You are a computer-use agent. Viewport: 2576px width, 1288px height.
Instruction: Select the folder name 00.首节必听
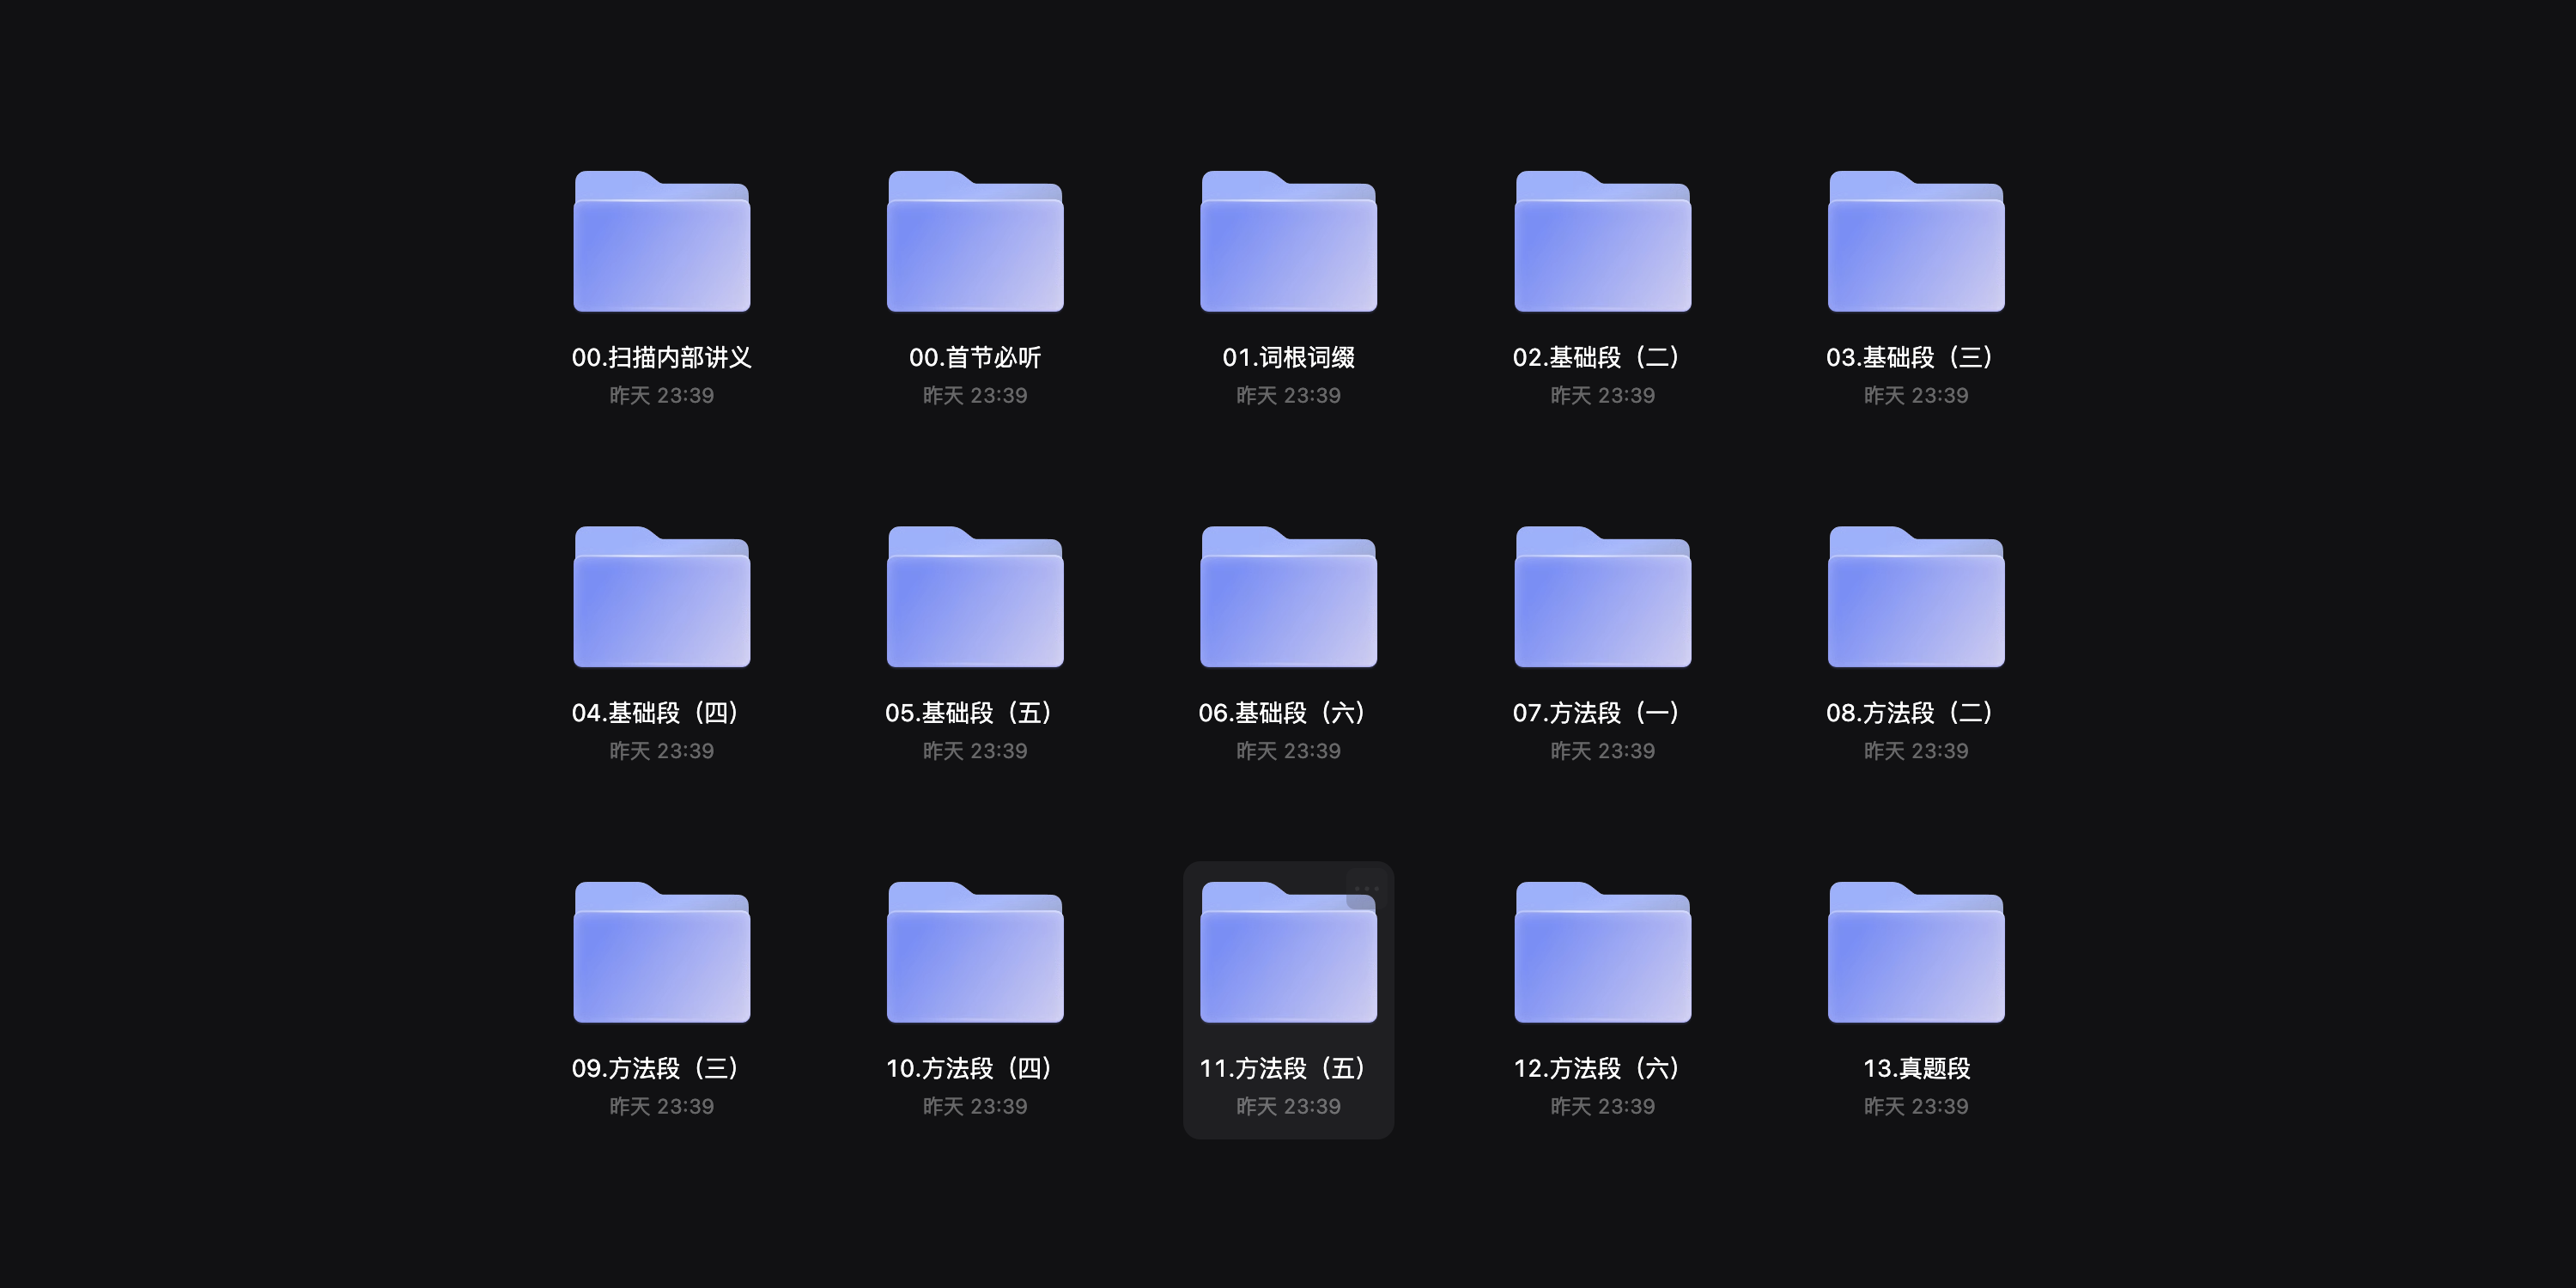(975, 357)
